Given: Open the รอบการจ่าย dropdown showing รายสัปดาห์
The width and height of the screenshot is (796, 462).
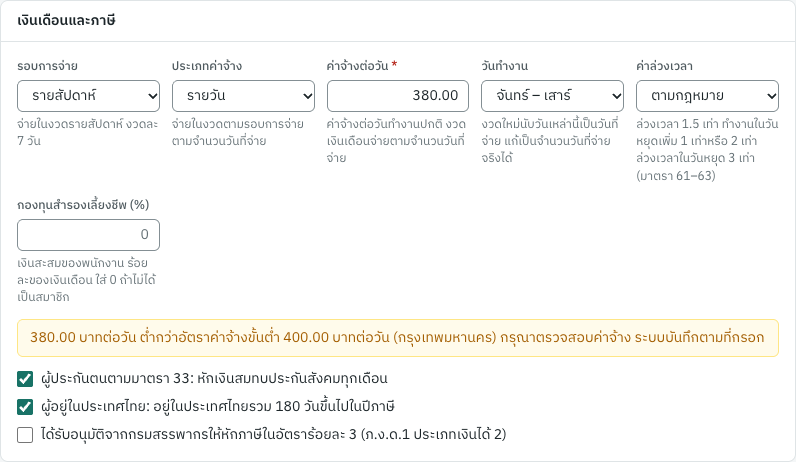Looking at the screenshot, I should click(x=88, y=96).
